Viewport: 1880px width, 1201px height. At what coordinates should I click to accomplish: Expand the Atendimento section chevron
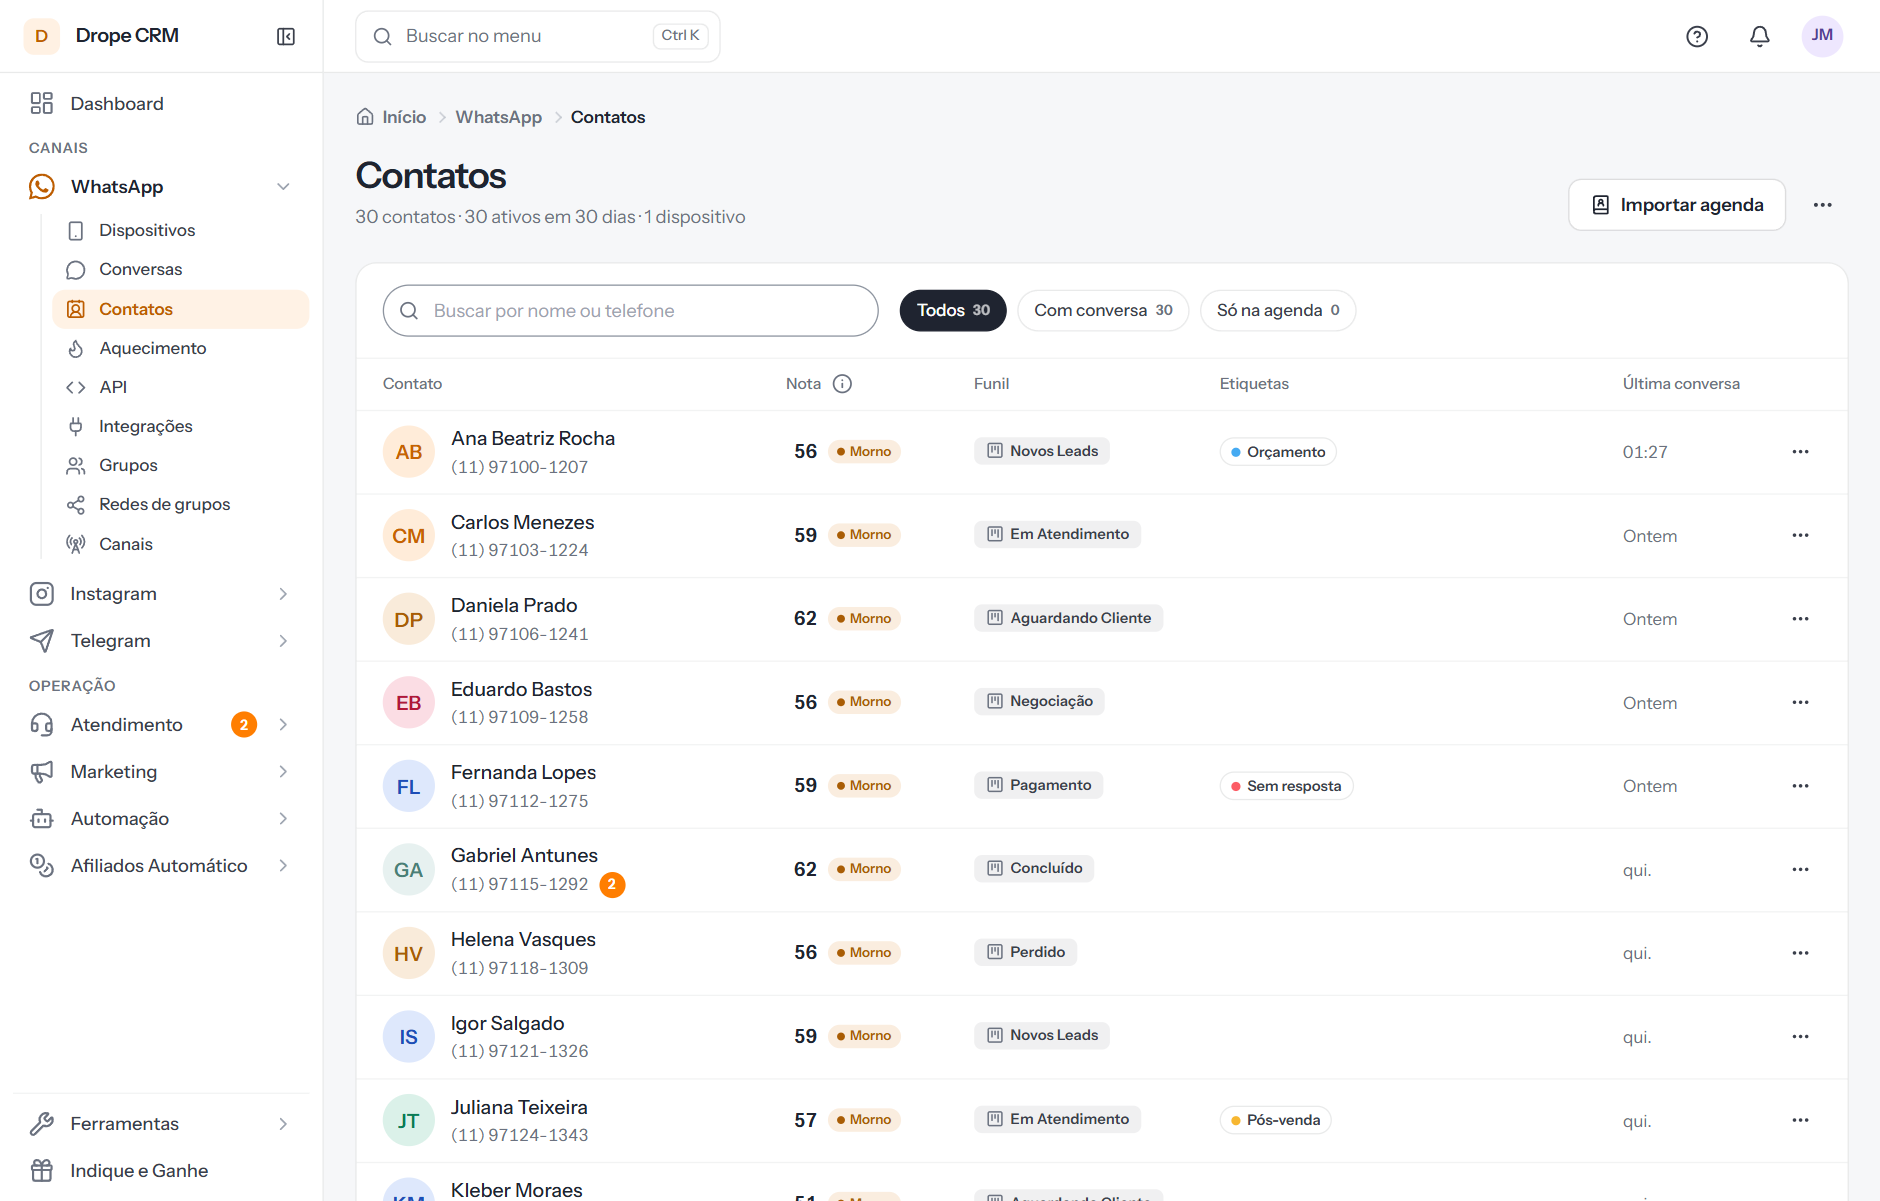[x=283, y=725]
